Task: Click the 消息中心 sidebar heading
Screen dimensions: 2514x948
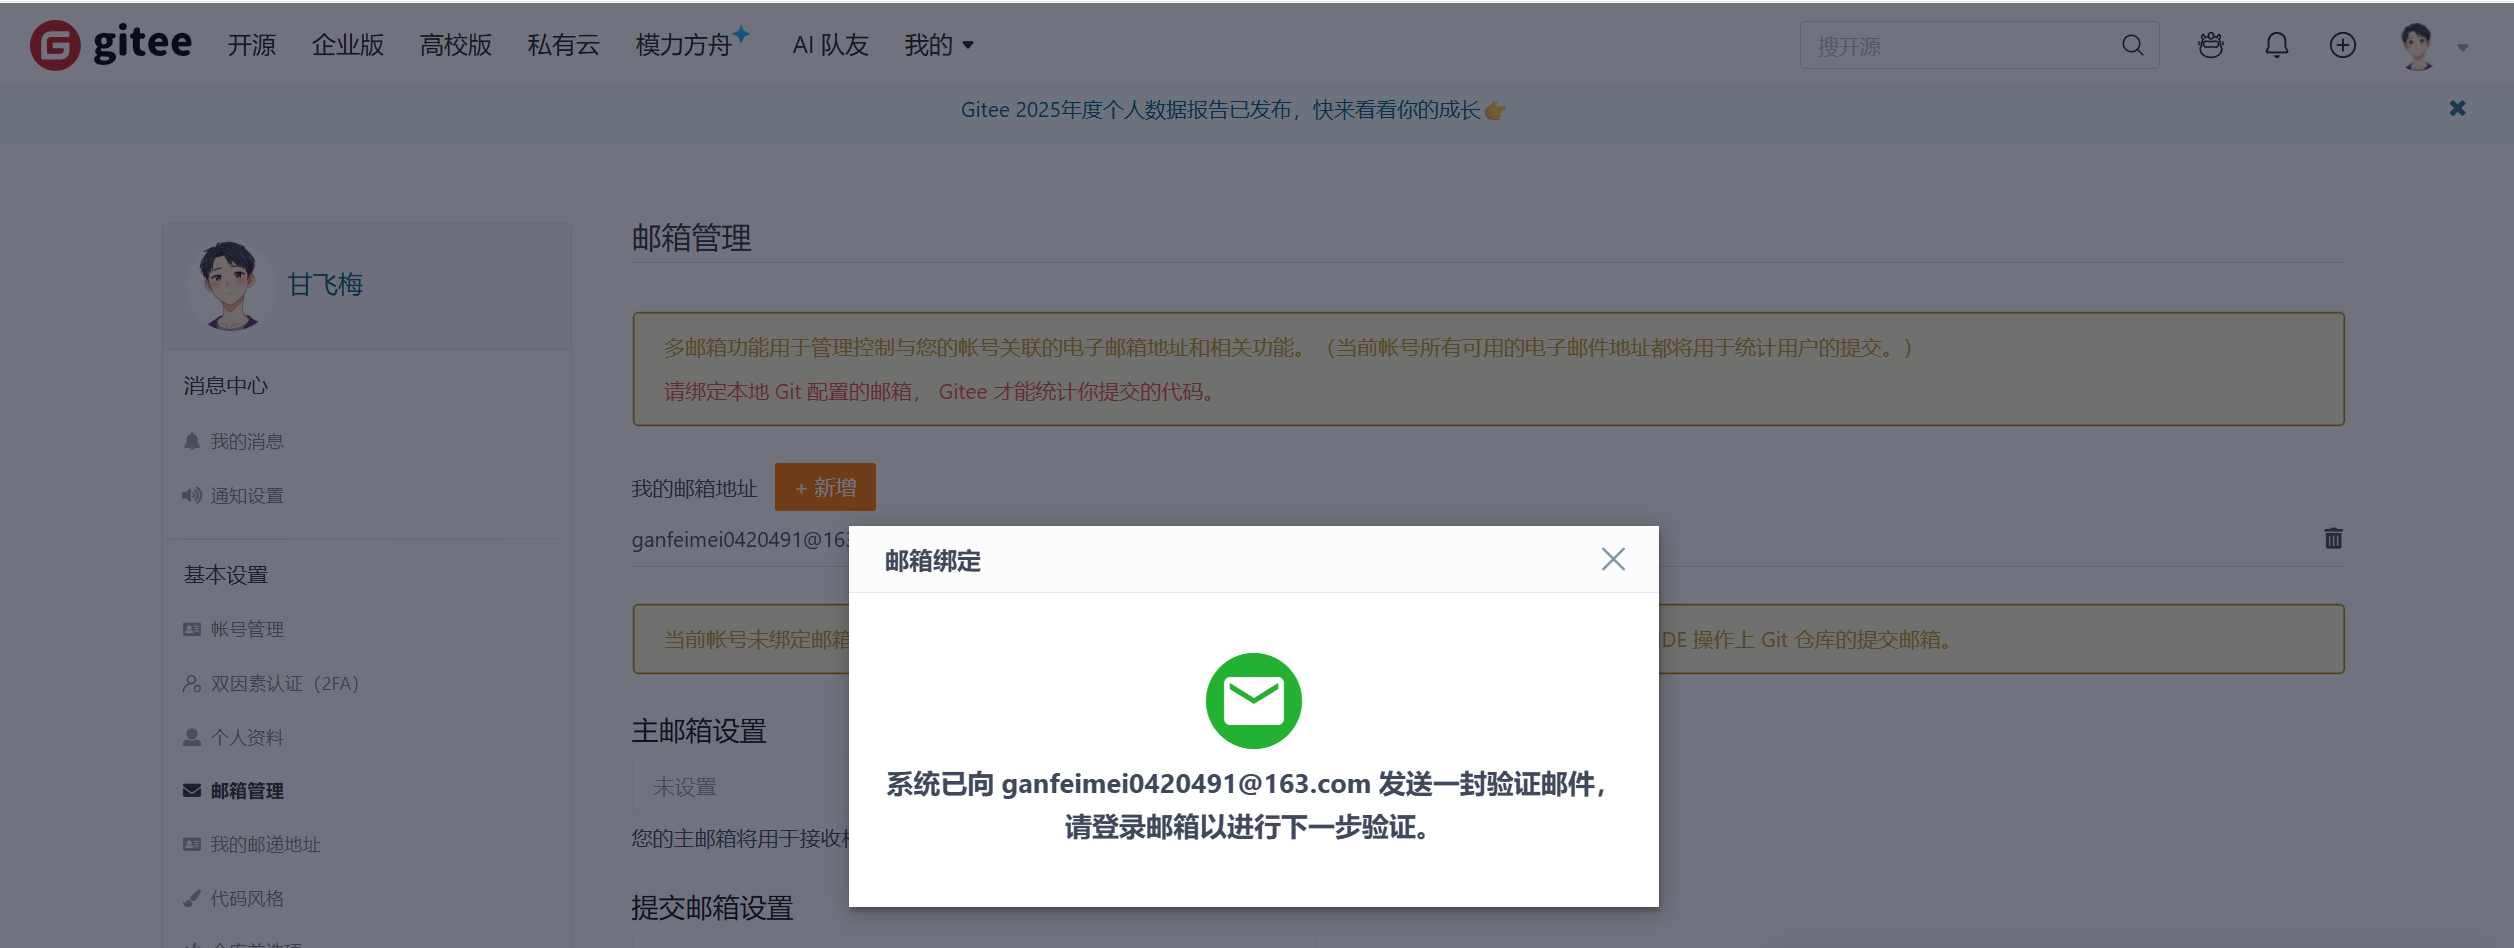Action: pos(226,386)
